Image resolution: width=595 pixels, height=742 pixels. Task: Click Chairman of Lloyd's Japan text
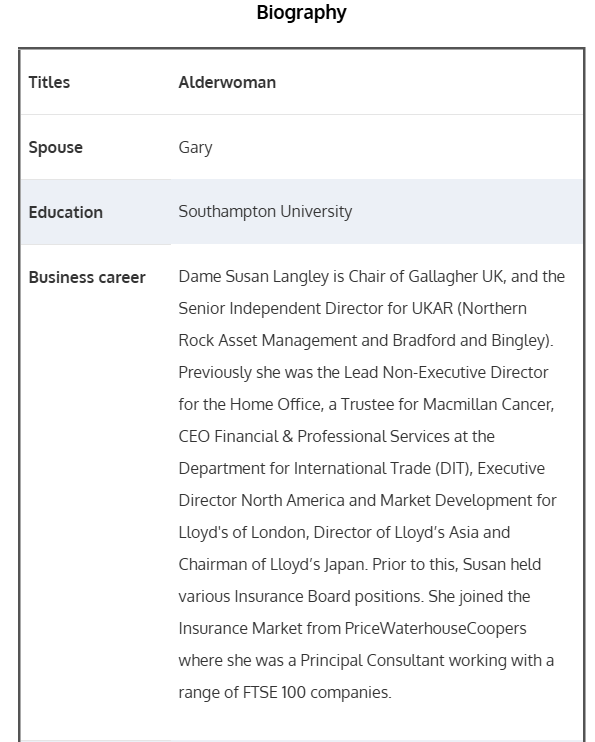point(272,565)
